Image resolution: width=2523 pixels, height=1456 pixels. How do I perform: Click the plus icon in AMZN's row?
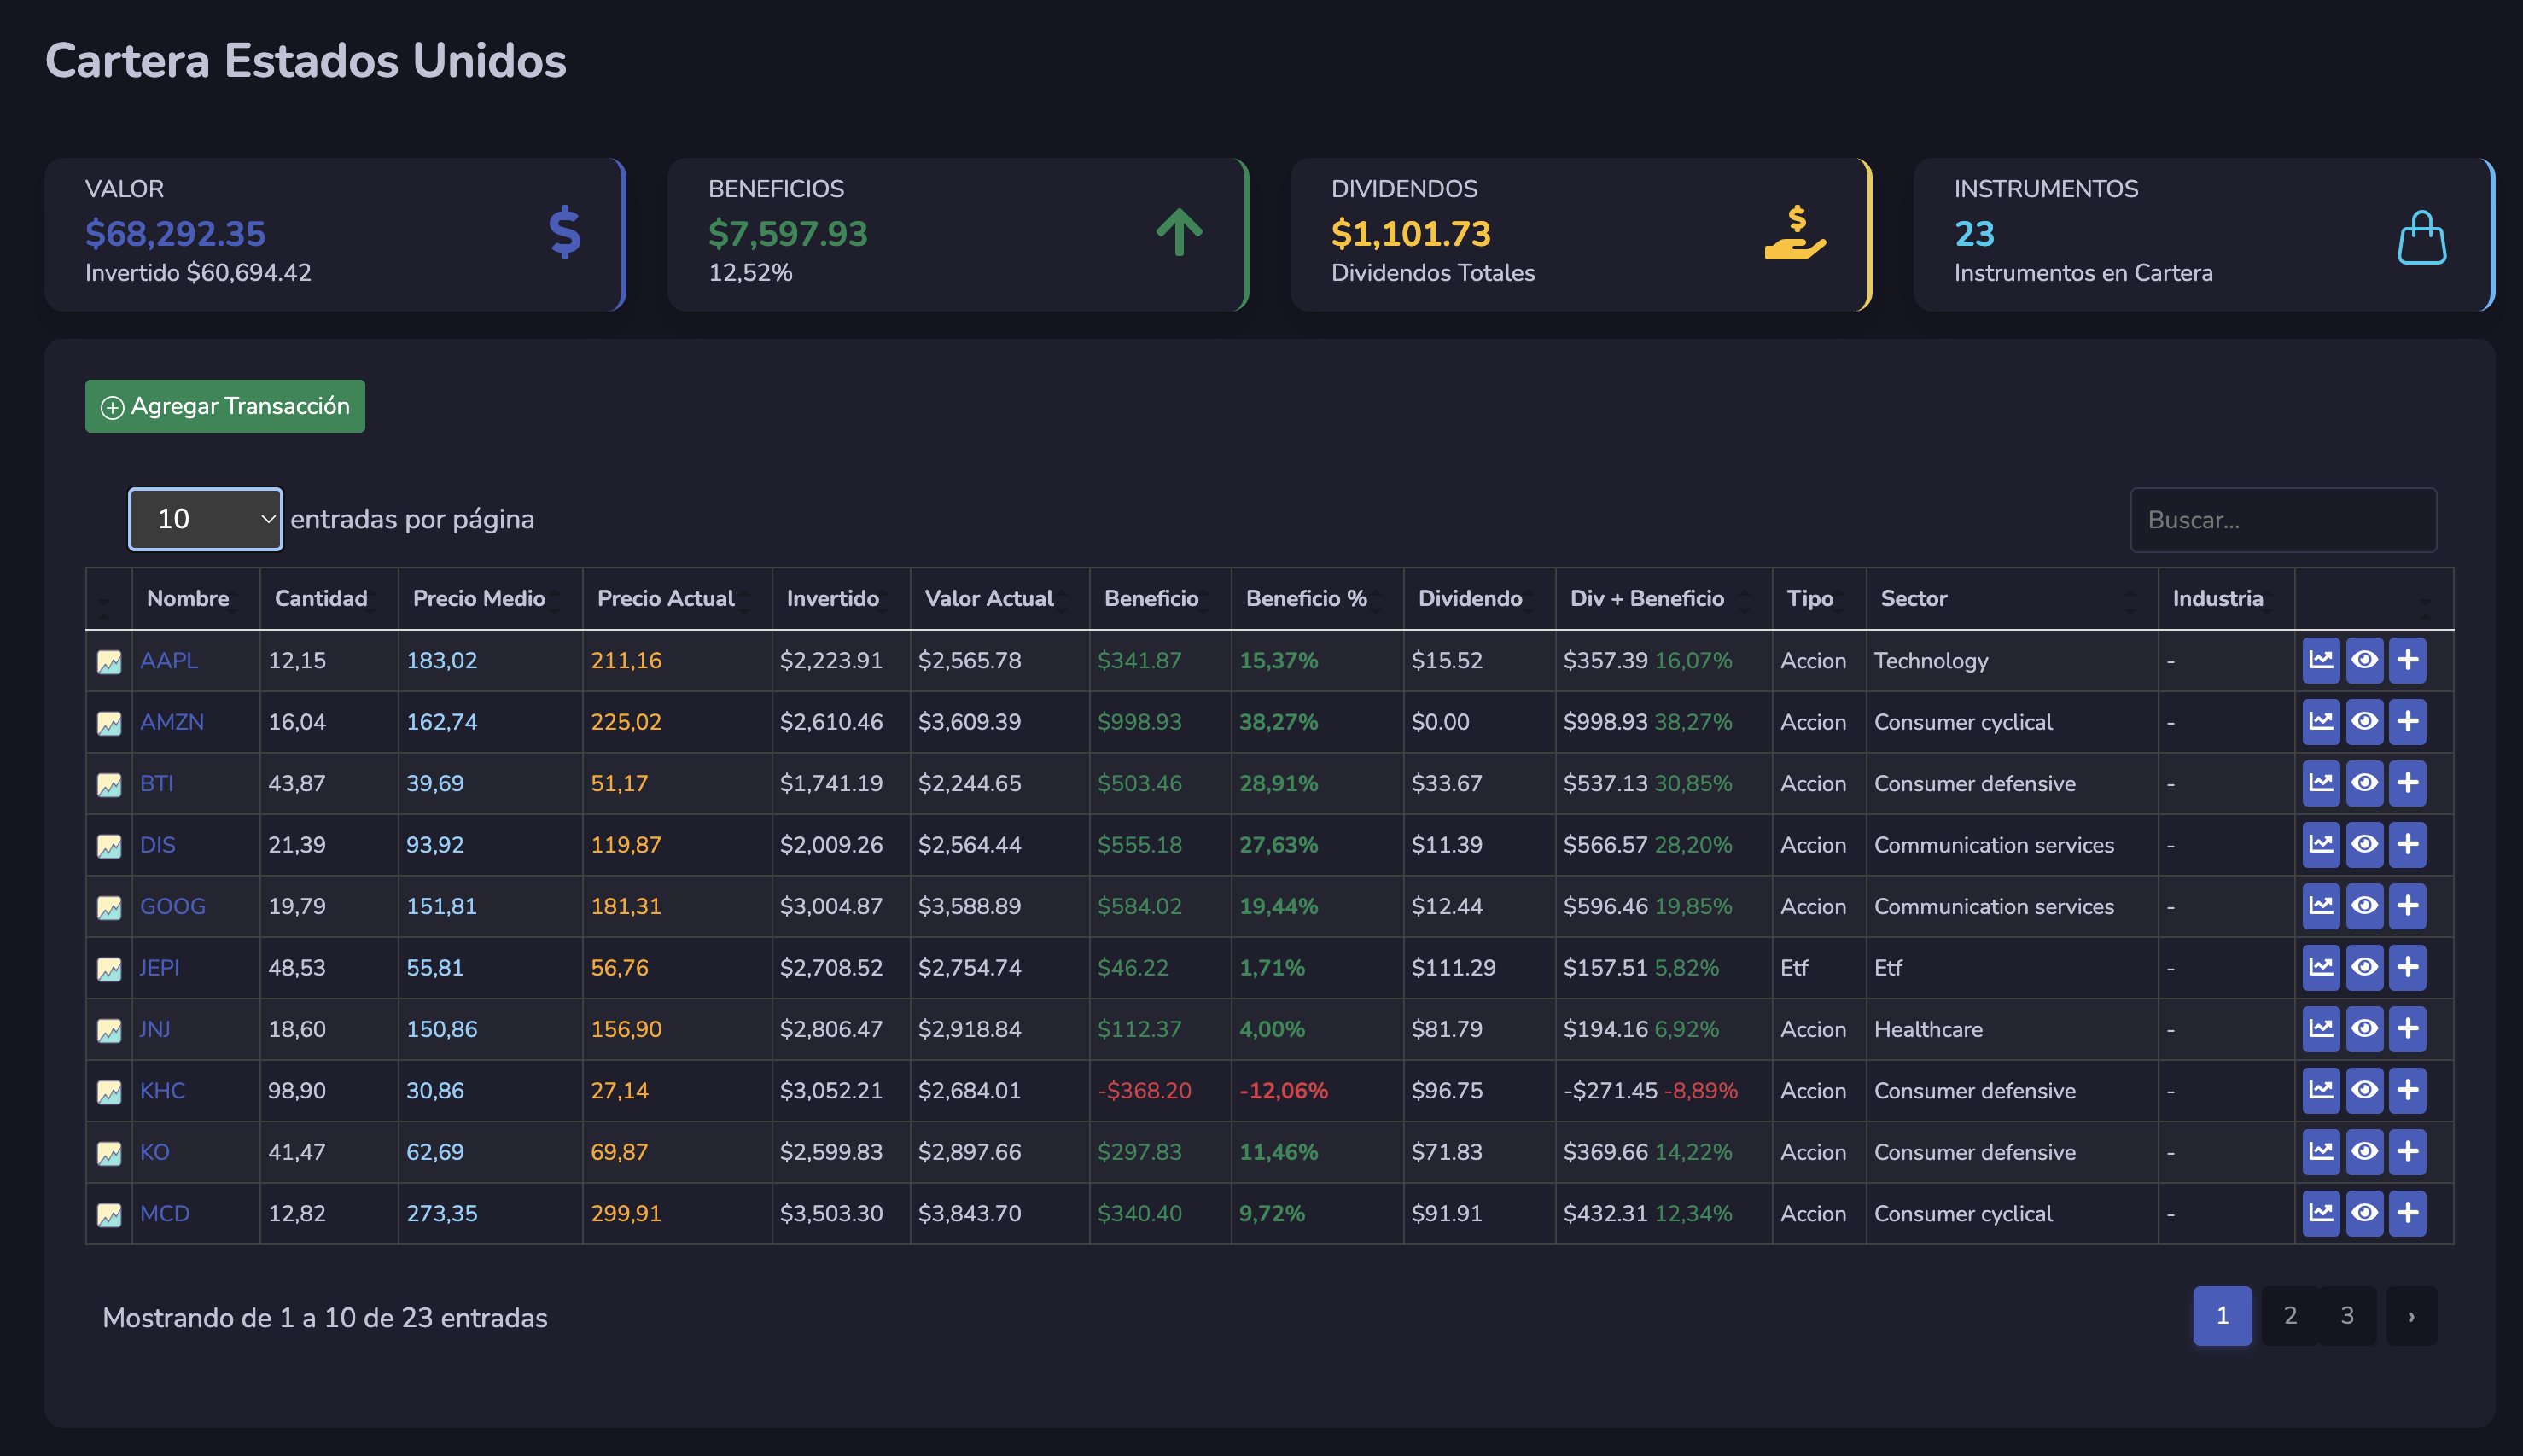click(x=2408, y=722)
